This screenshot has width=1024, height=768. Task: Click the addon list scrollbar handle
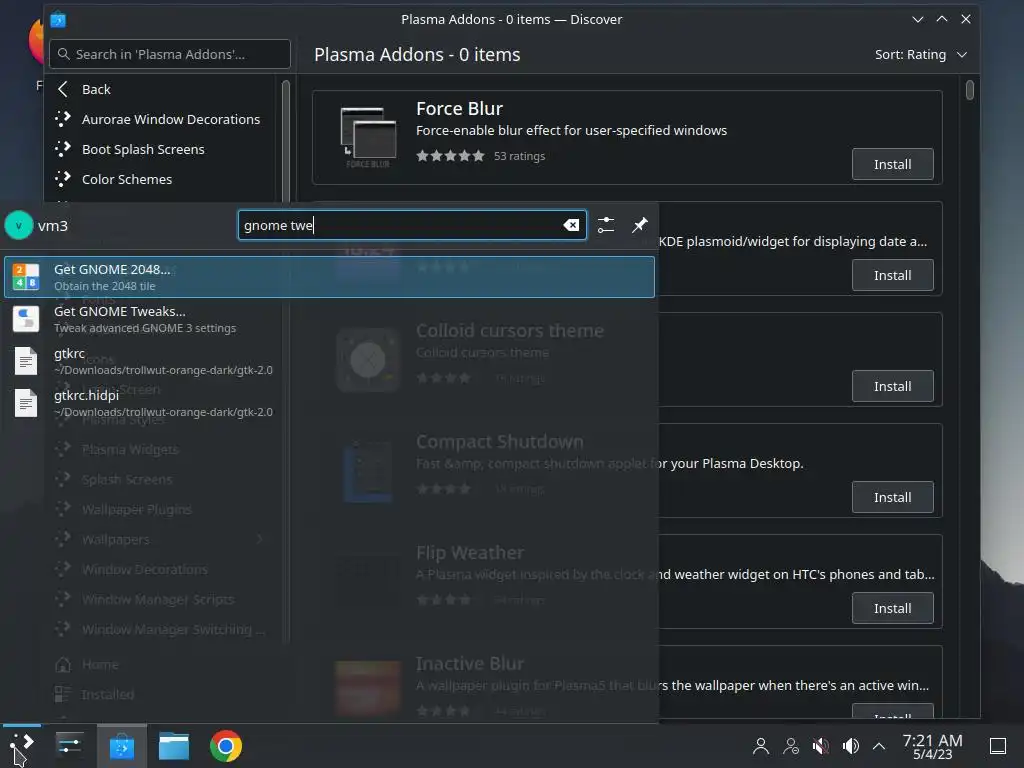(970, 89)
